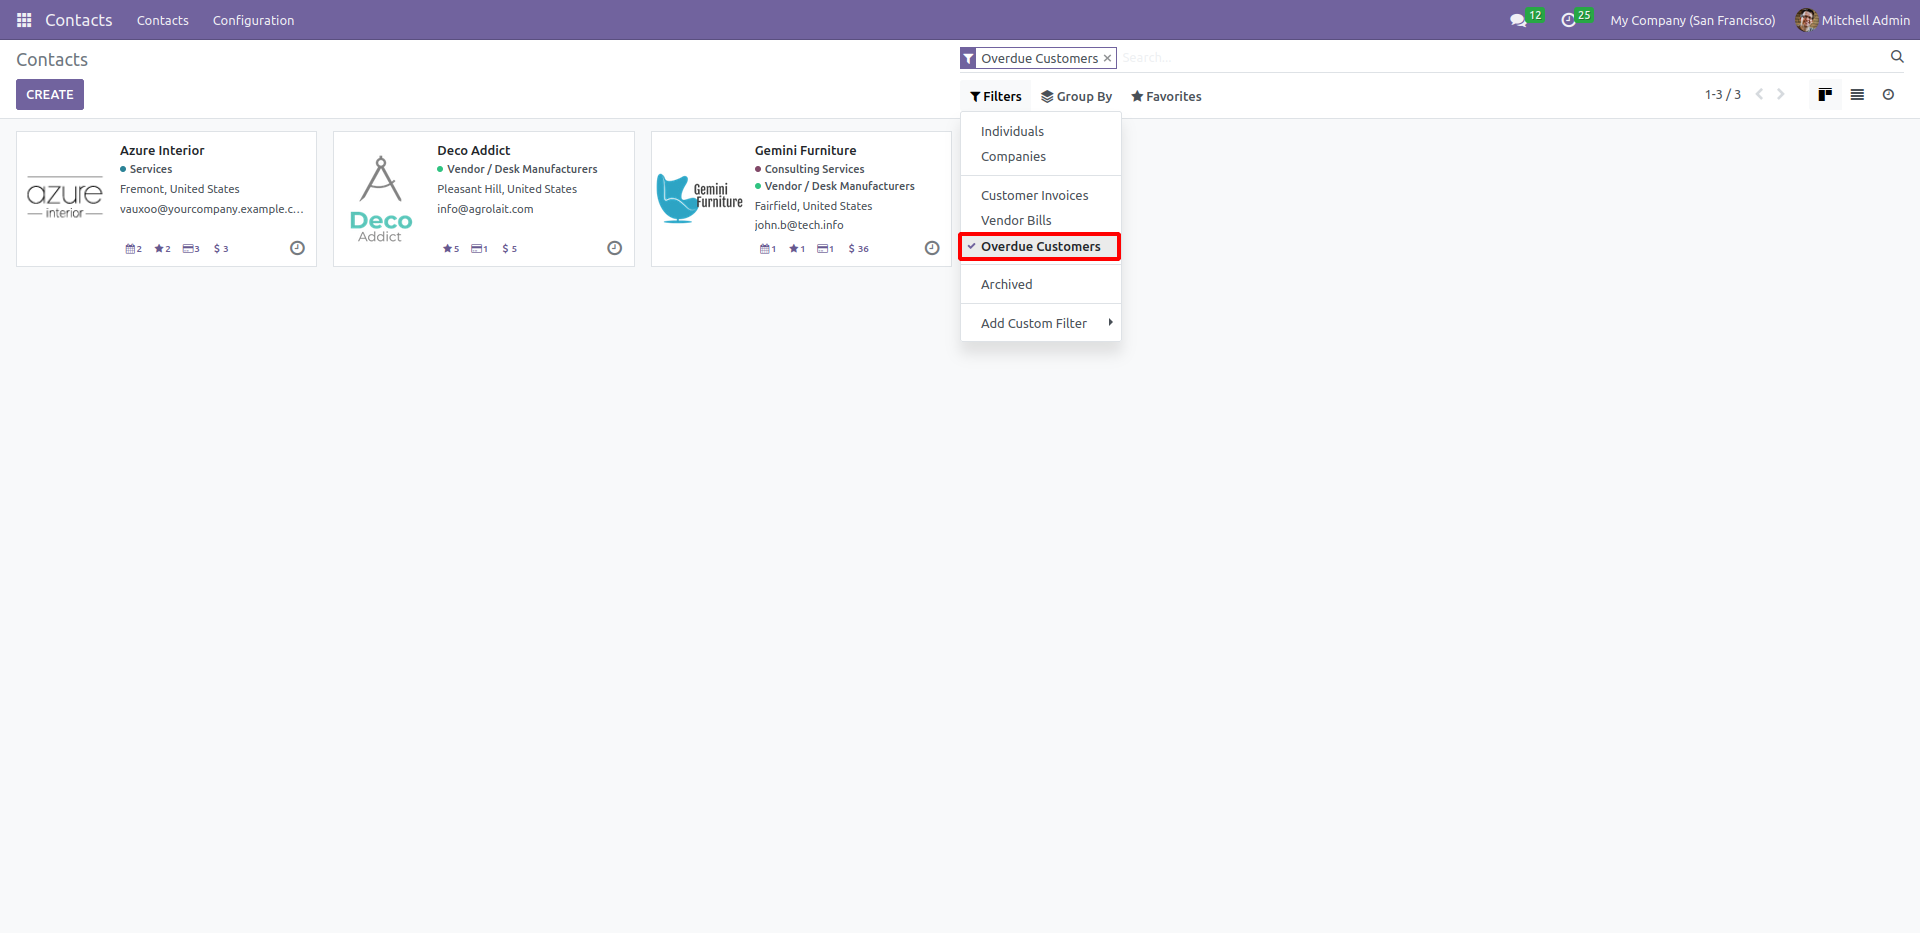The width and height of the screenshot is (1920, 933).
Task: Enable the Customer Invoices filter
Action: click(1040, 196)
